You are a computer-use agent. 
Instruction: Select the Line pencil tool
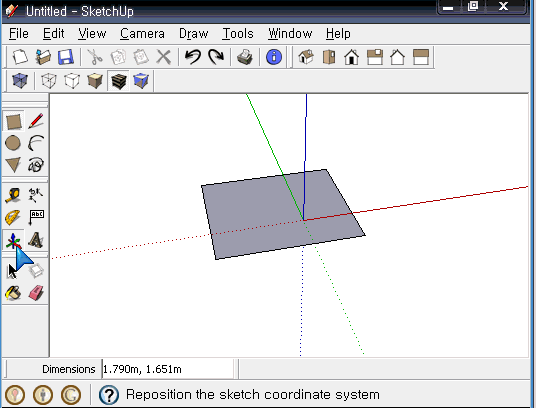pyautogui.click(x=36, y=121)
